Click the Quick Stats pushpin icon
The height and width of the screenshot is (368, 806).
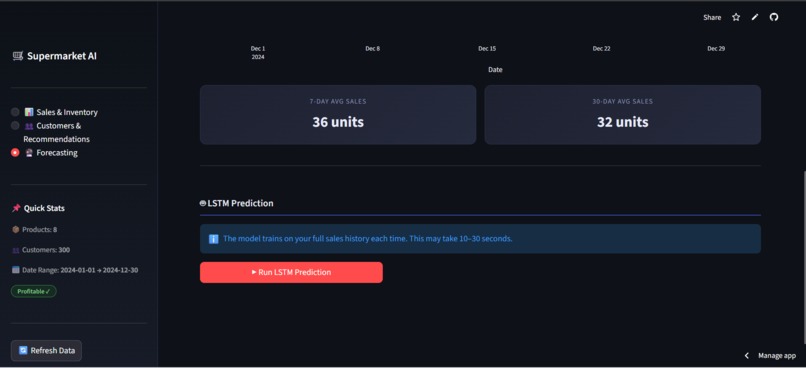[16, 208]
